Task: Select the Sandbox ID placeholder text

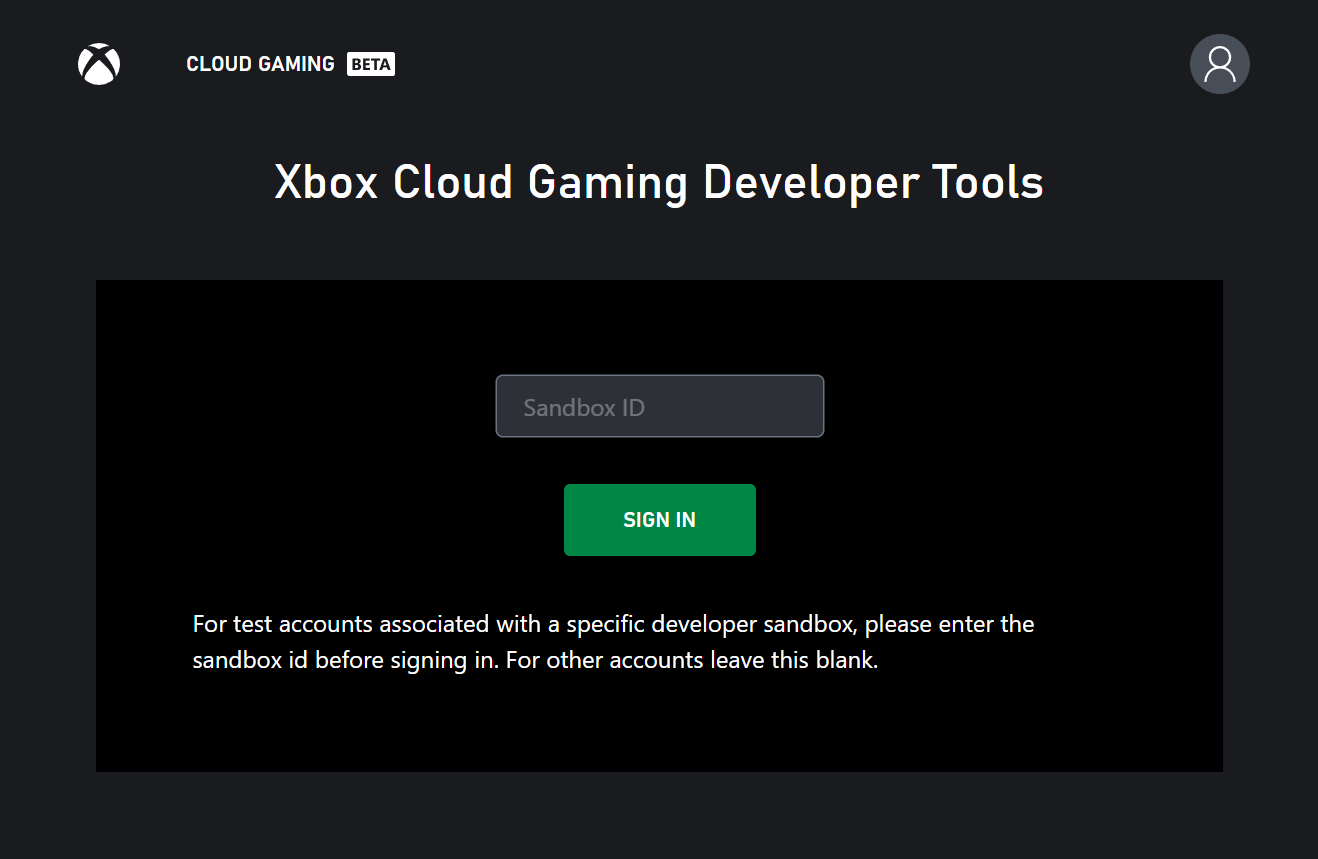Action: point(583,406)
